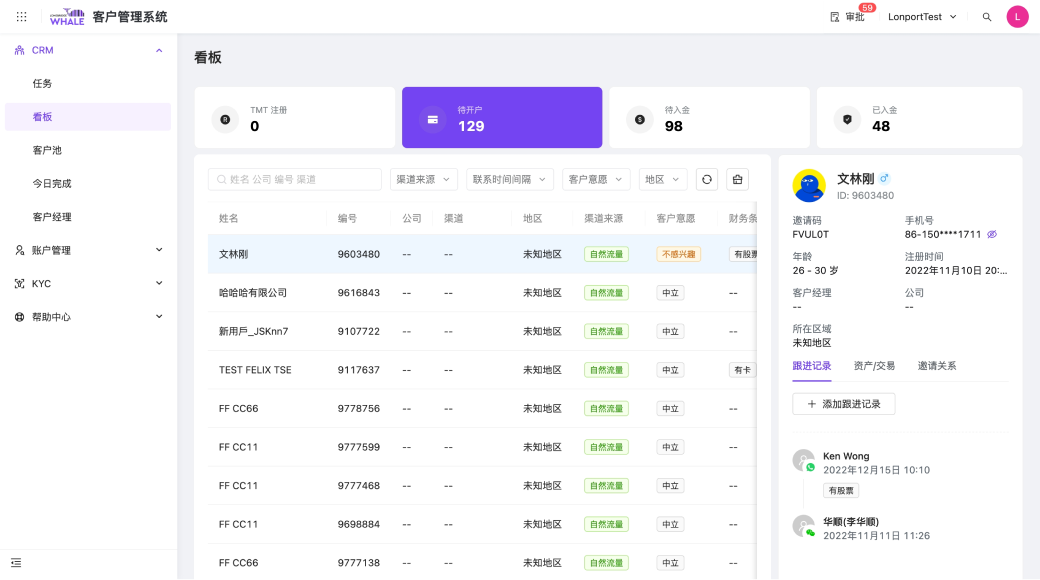This screenshot has width=1040, height=580.
Task: Click the 账户管理 person icon
Action: pos(19,250)
